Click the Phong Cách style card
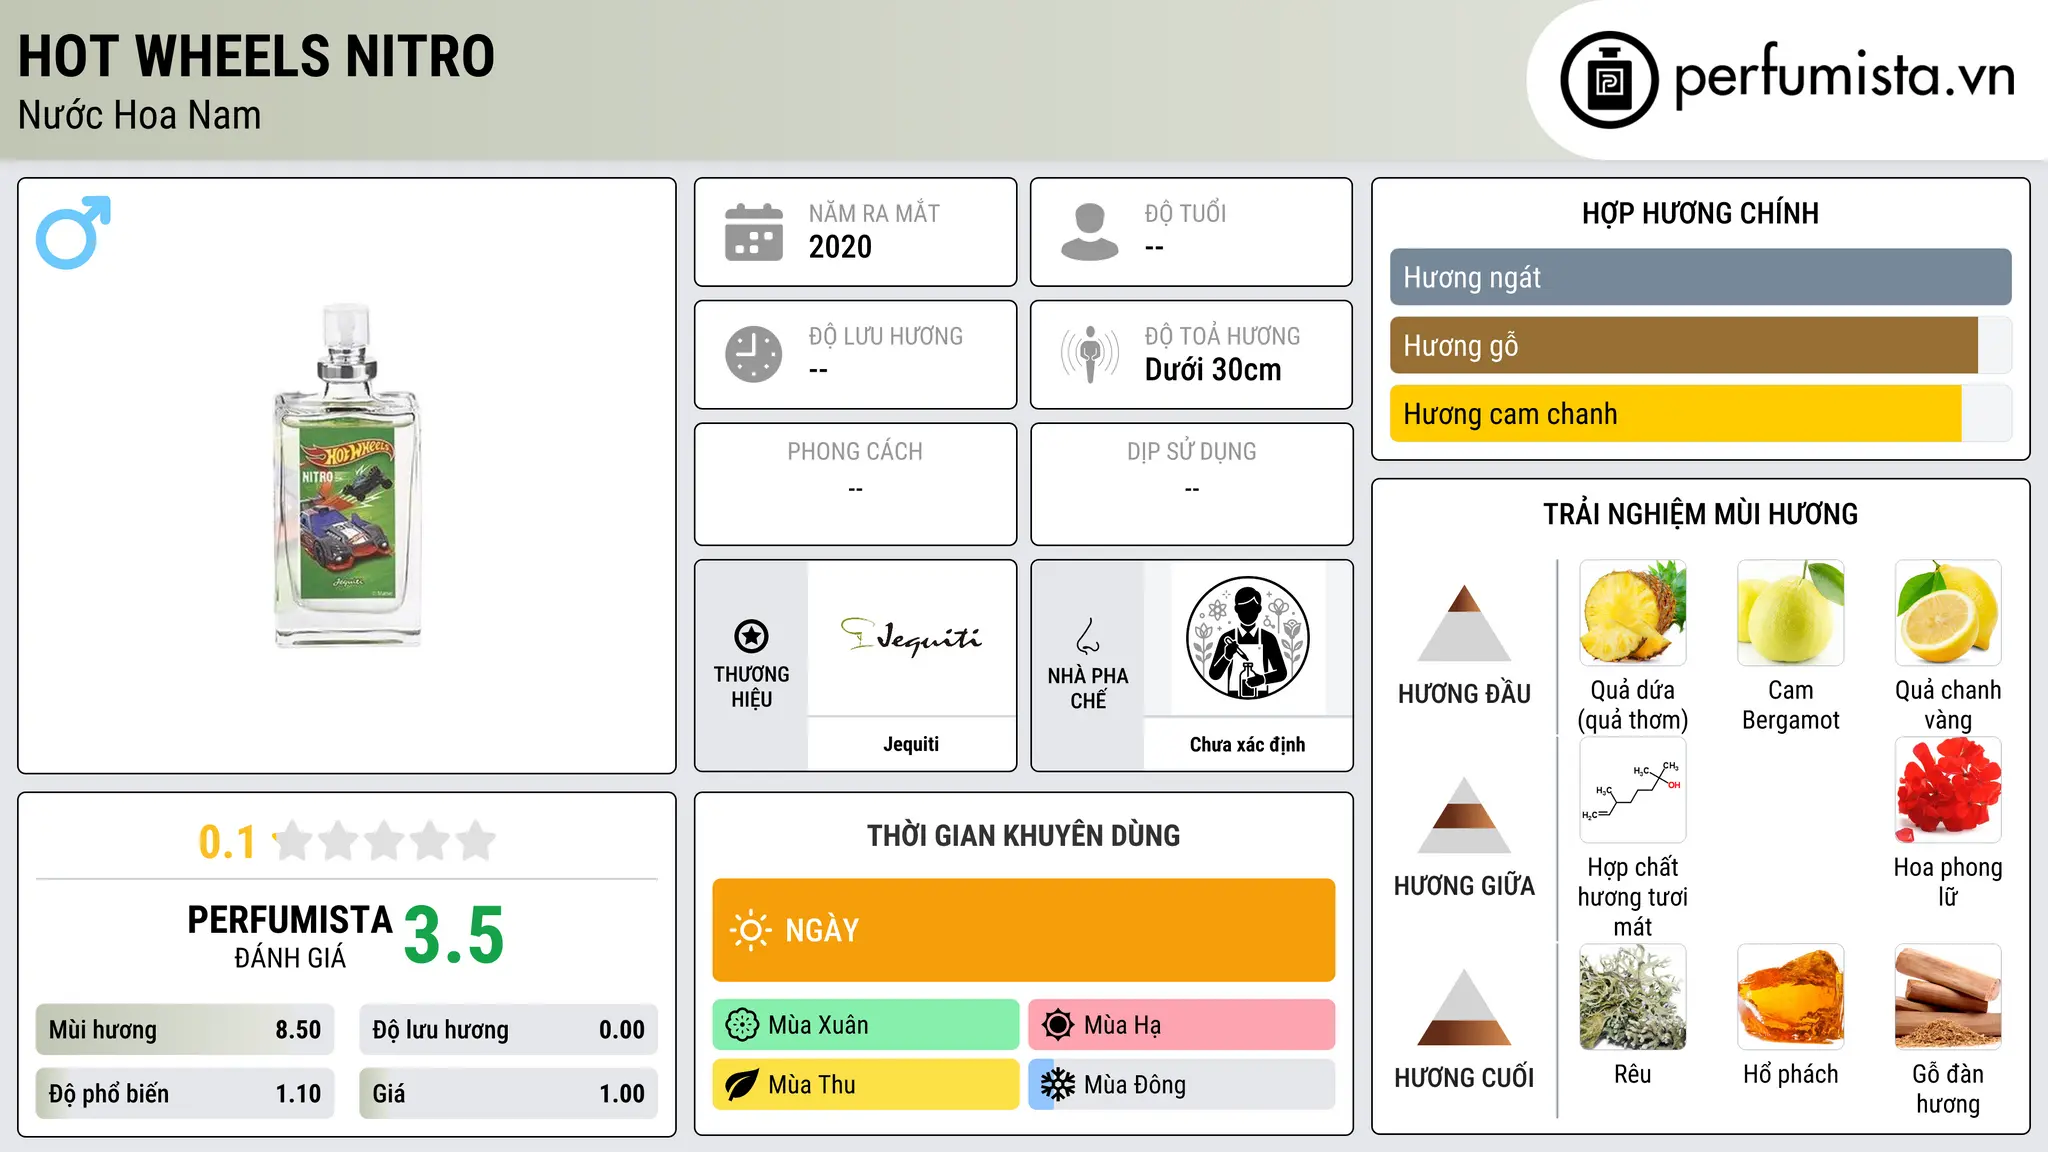The height and width of the screenshot is (1152, 2048). (x=855, y=484)
